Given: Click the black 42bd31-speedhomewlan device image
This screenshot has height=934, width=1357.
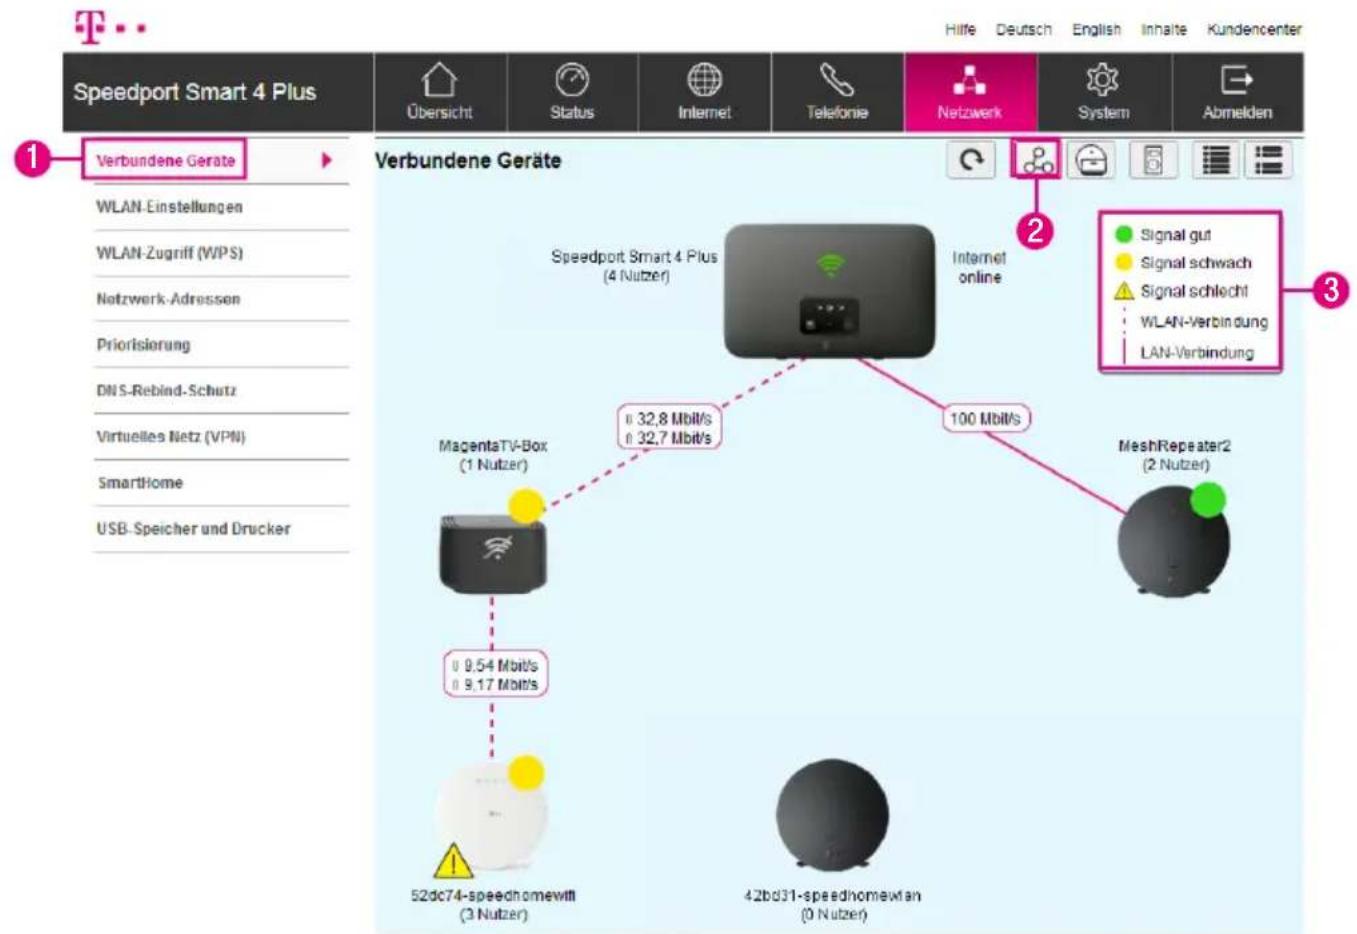Looking at the screenshot, I should coord(832,815).
